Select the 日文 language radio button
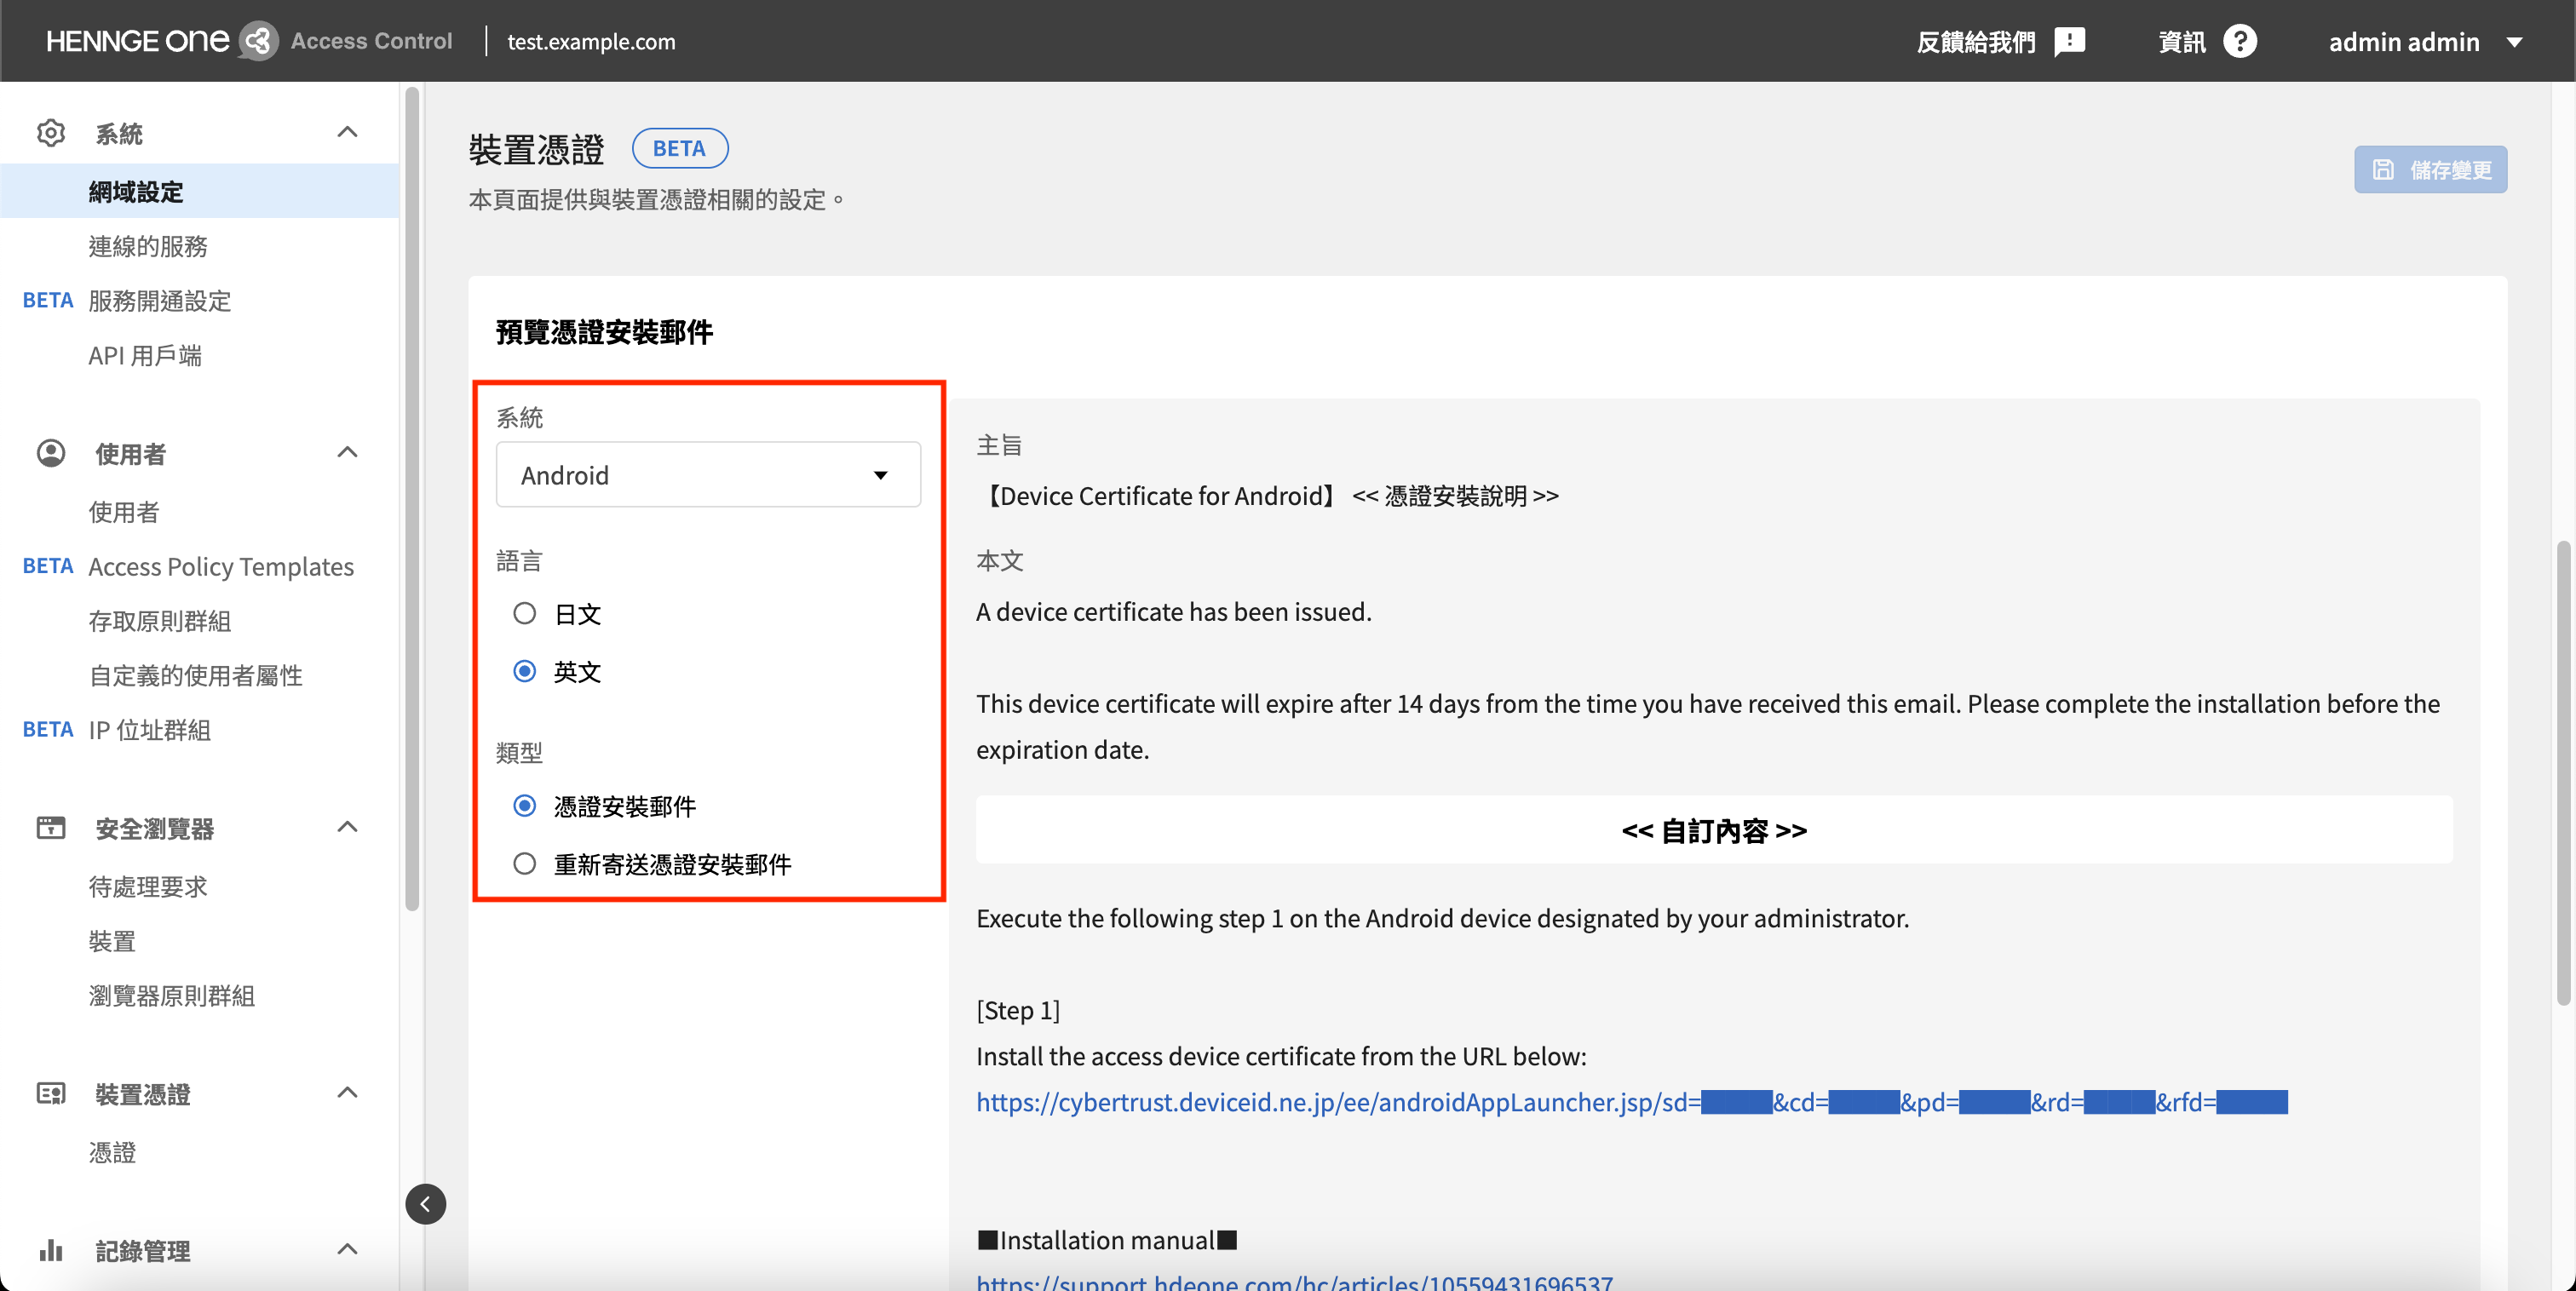 click(x=524, y=613)
